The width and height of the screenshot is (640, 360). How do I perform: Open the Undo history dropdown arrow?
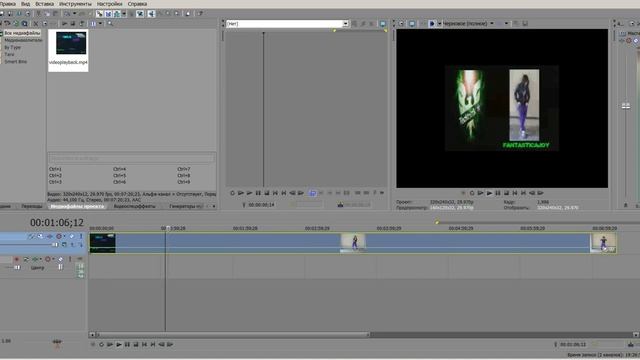[x=74, y=13]
